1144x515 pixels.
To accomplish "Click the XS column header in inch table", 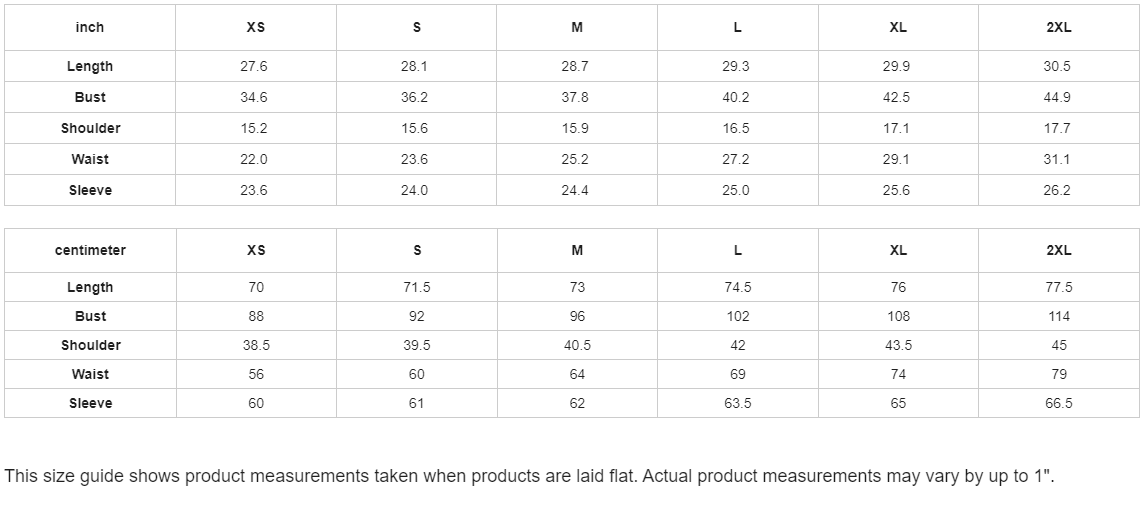I will click(x=255, y=28).
